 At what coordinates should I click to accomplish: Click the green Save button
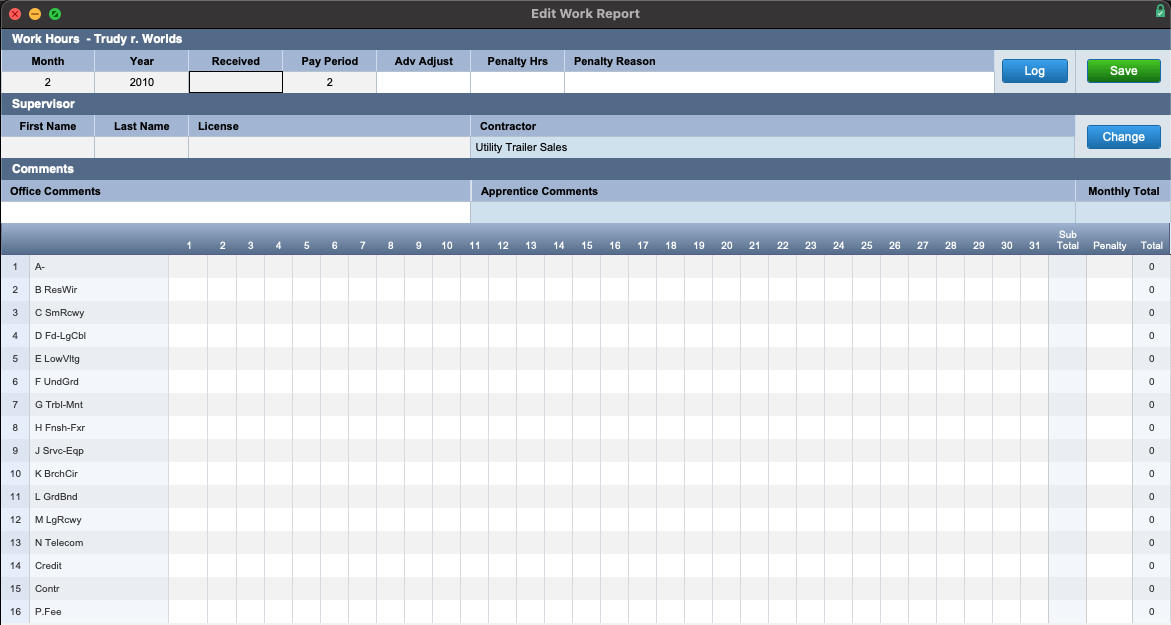click(x=1123, y=71)
